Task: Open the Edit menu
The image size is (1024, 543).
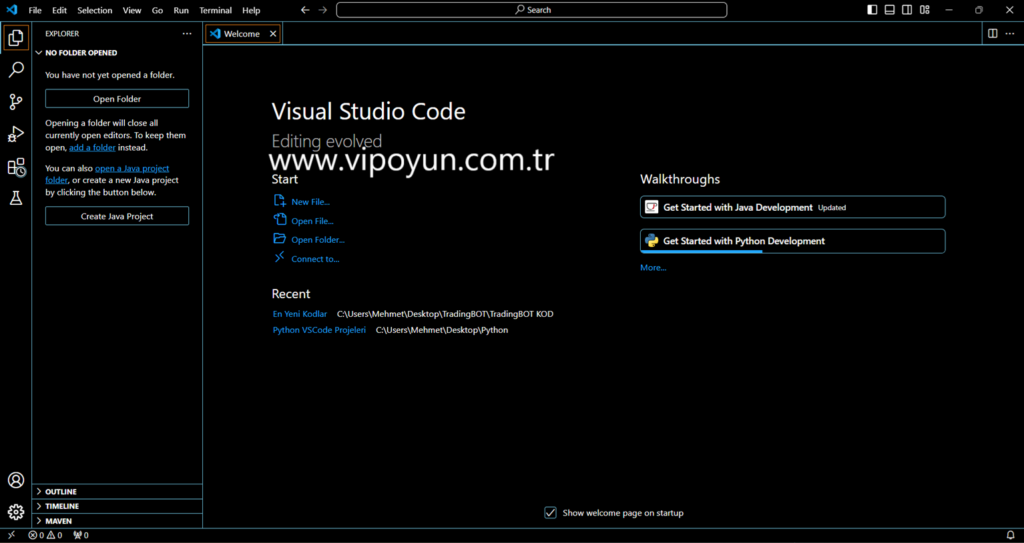Action: [x=59, y=10]
